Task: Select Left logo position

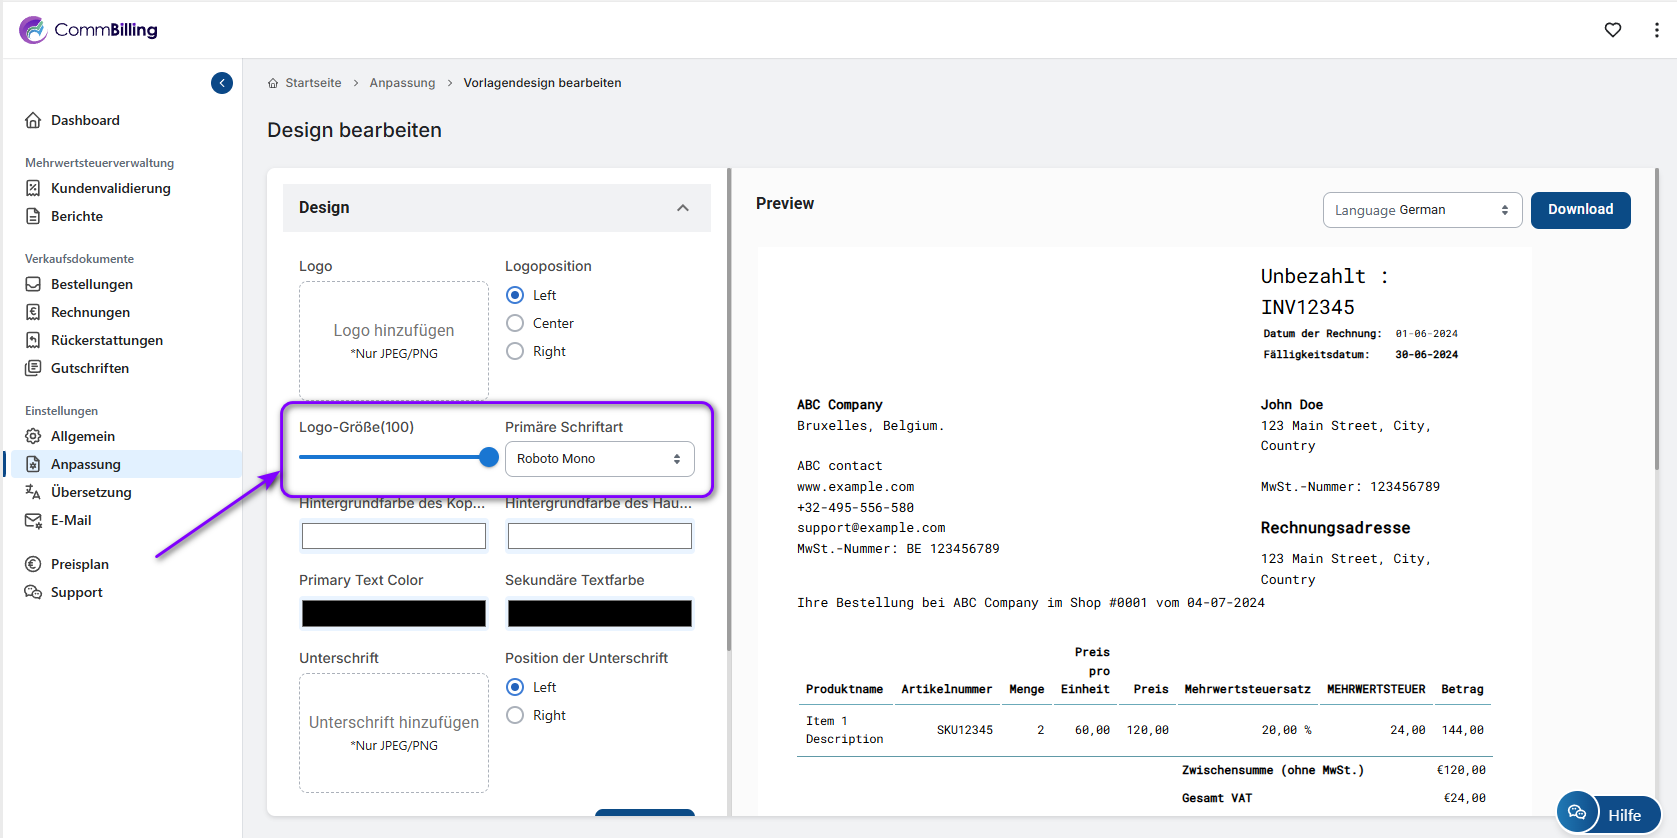Action: click(x=515, y=295)
